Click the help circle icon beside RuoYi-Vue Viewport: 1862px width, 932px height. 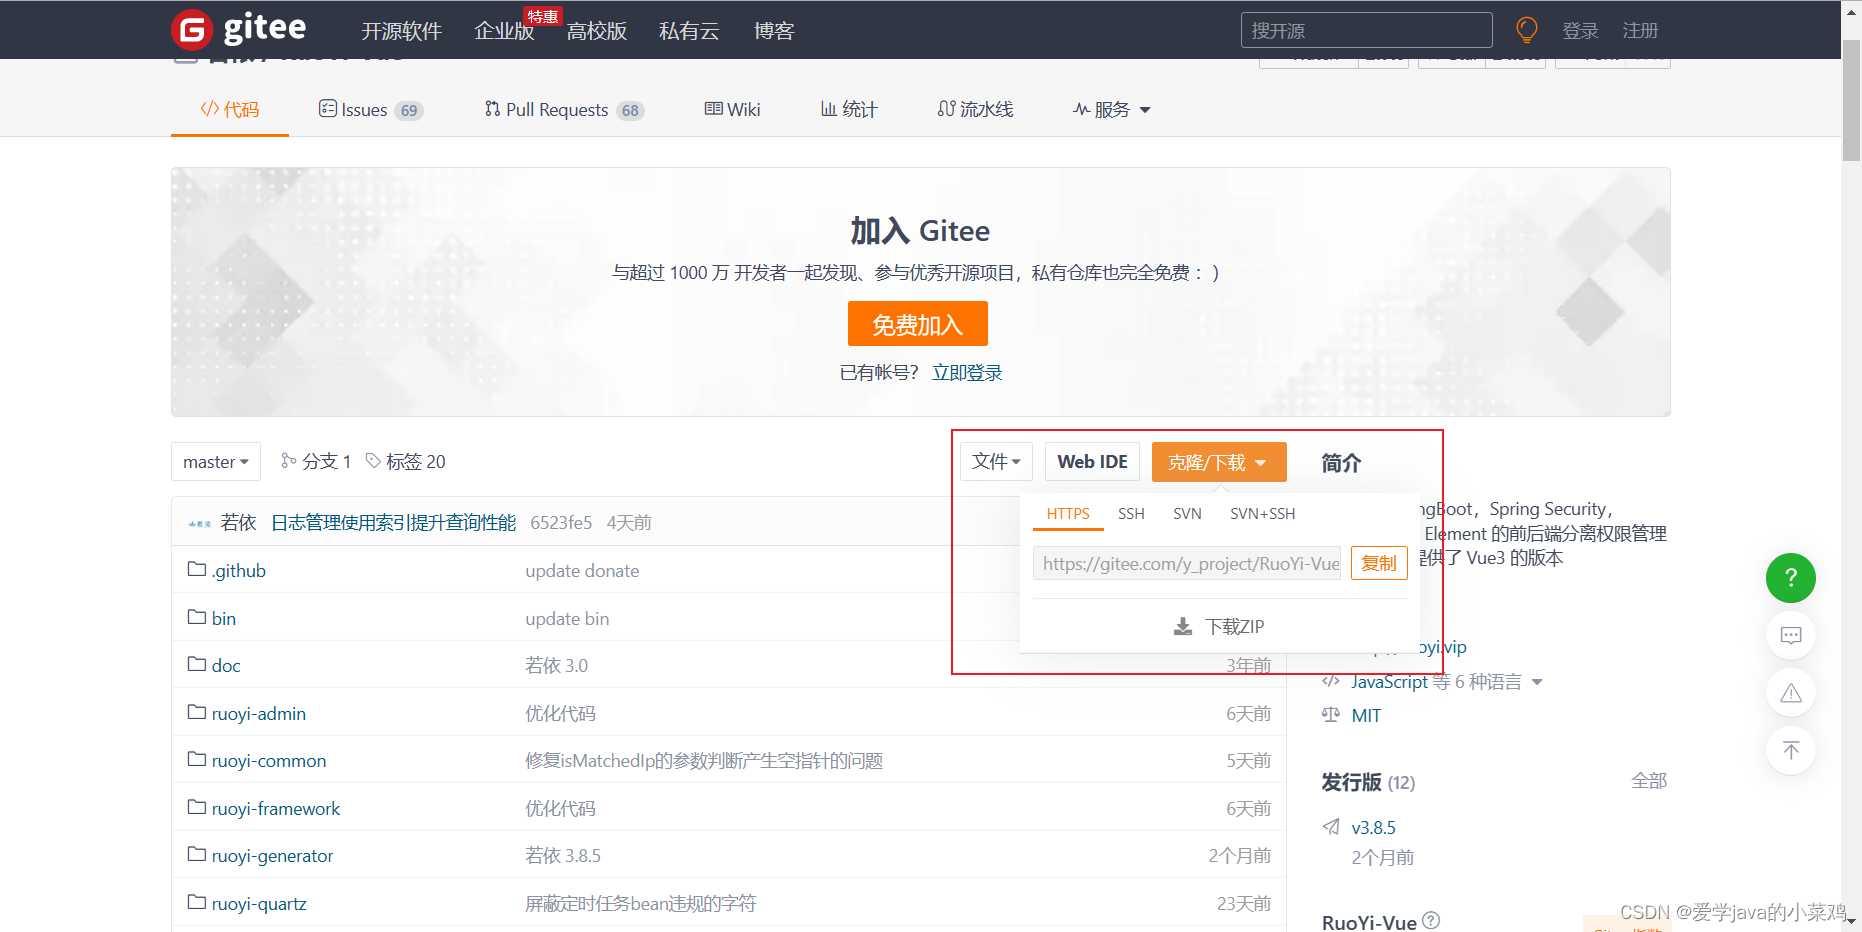[x=1431, y=921]
